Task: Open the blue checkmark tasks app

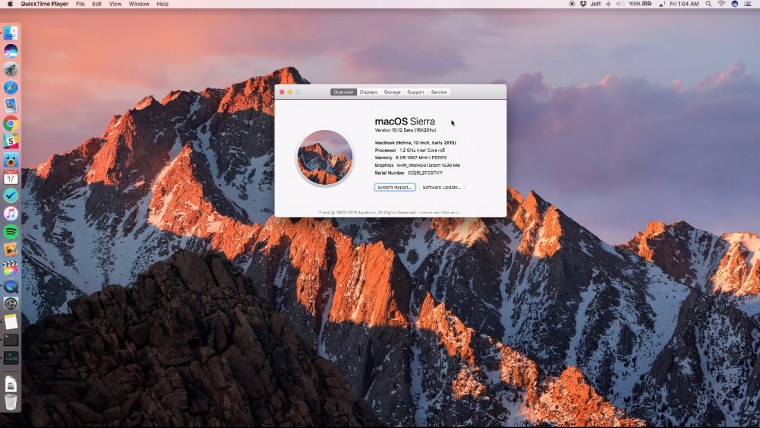Action: coord(11,195)
